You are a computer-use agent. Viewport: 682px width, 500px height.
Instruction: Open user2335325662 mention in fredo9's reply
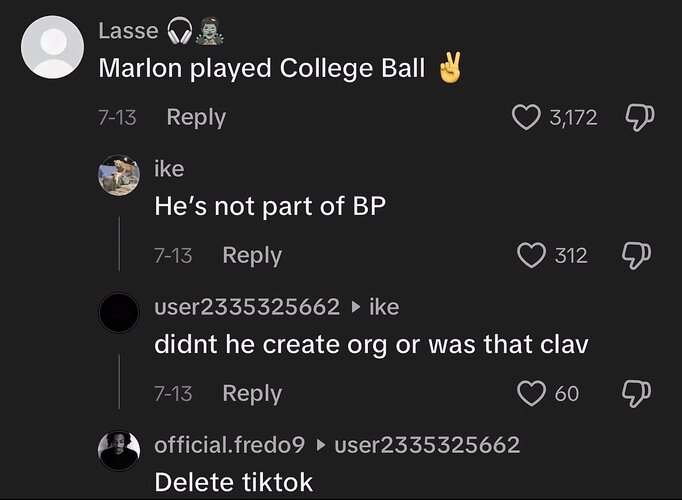(427, 445)
